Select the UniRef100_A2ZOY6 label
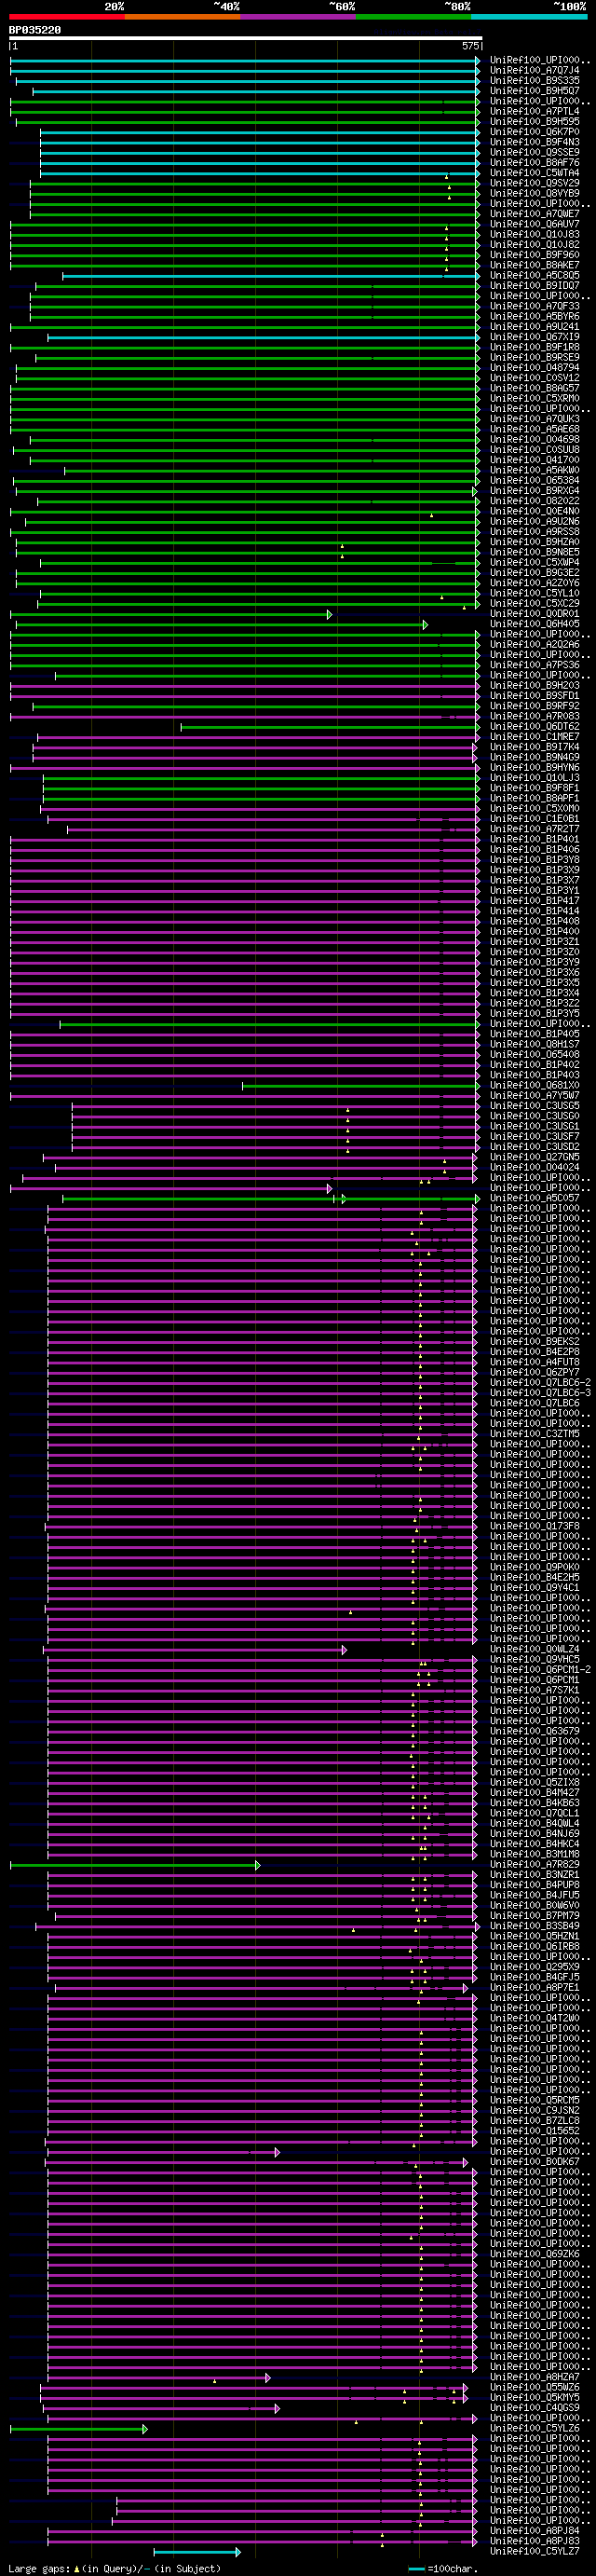The width and height of the screenshot is (596, 2576). pos(534,583)
